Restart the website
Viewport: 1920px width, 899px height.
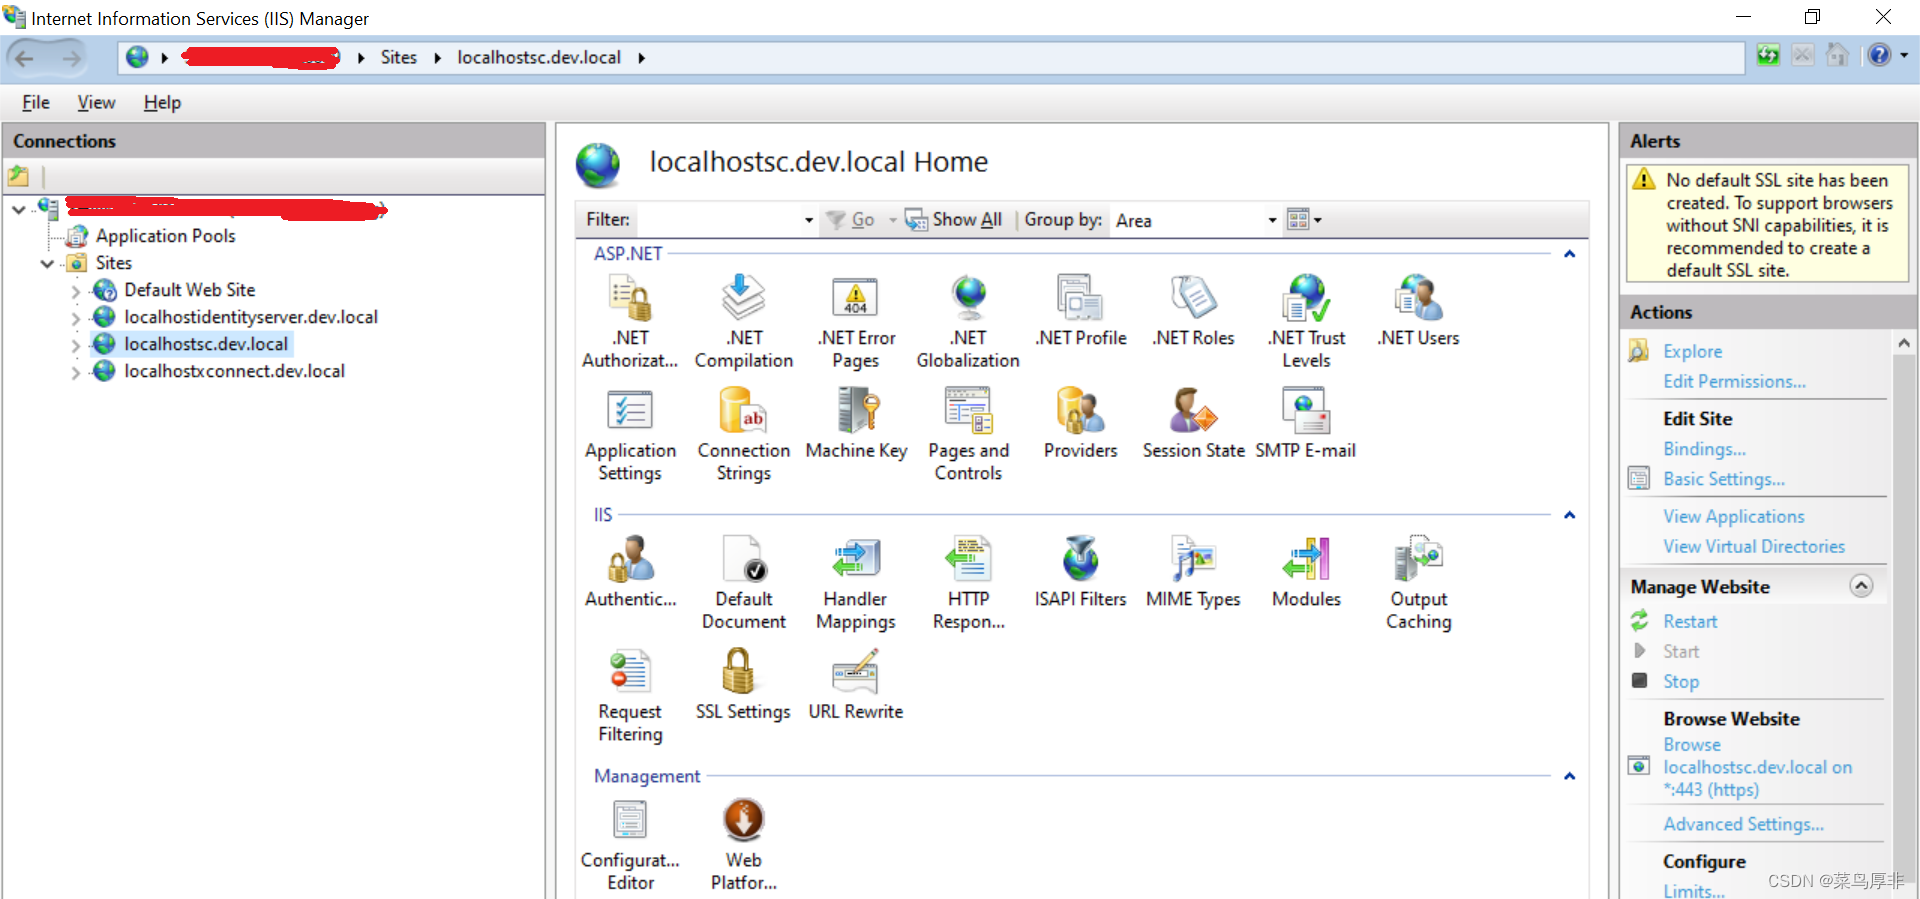click(x=1689, y=622)
